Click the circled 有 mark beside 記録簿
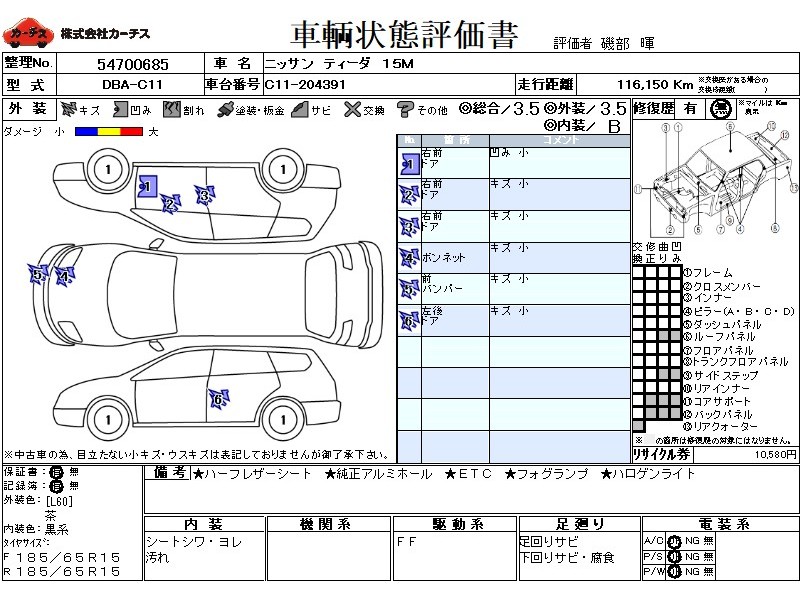 56,486
